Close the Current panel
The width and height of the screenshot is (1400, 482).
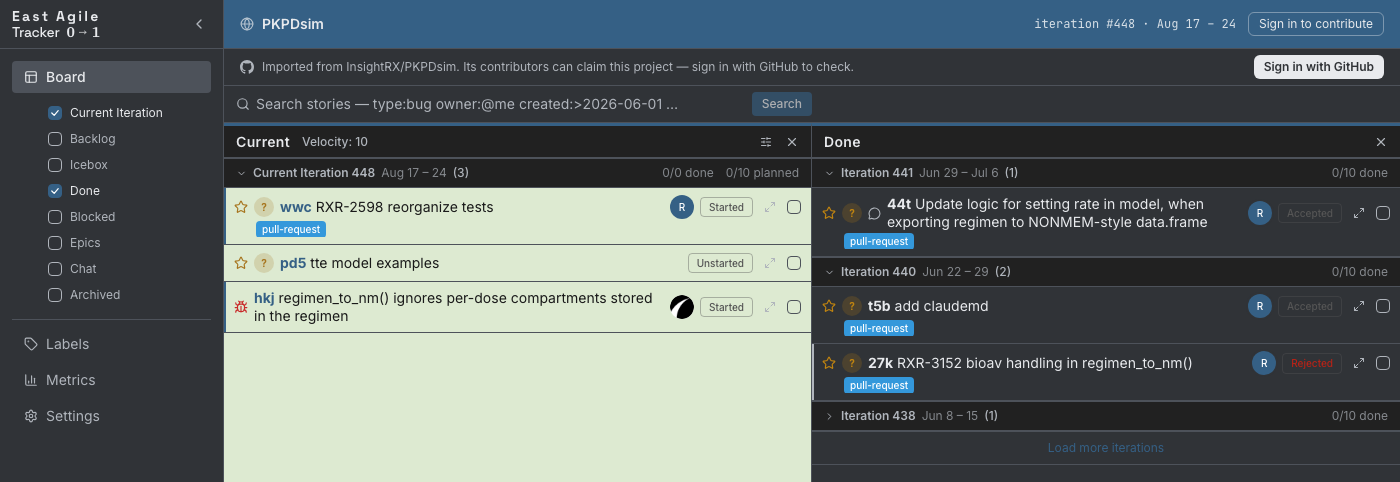[x=792, y=142]
